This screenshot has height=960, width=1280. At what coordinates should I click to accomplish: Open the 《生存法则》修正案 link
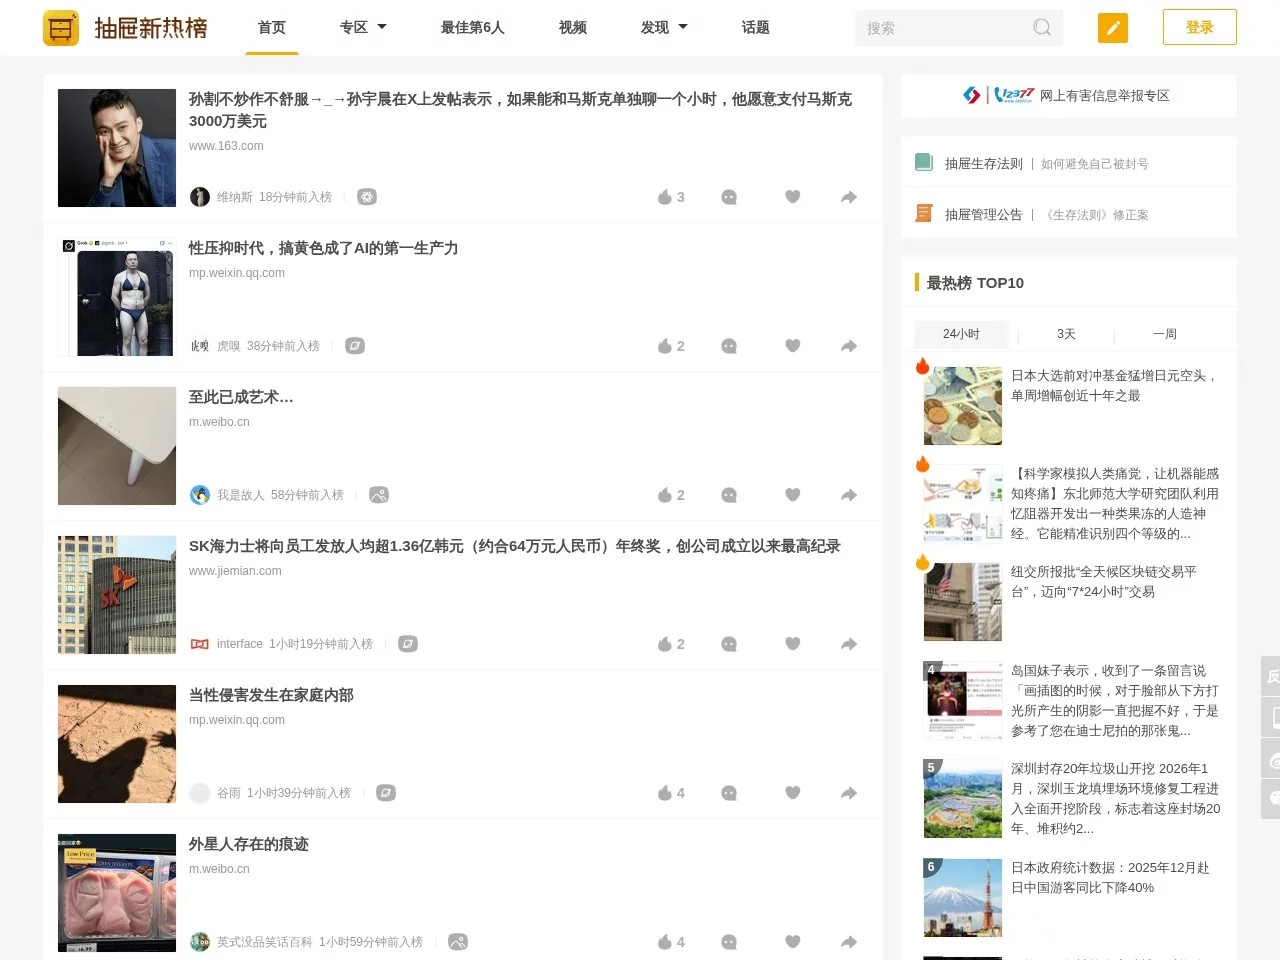pos(1099,214)
